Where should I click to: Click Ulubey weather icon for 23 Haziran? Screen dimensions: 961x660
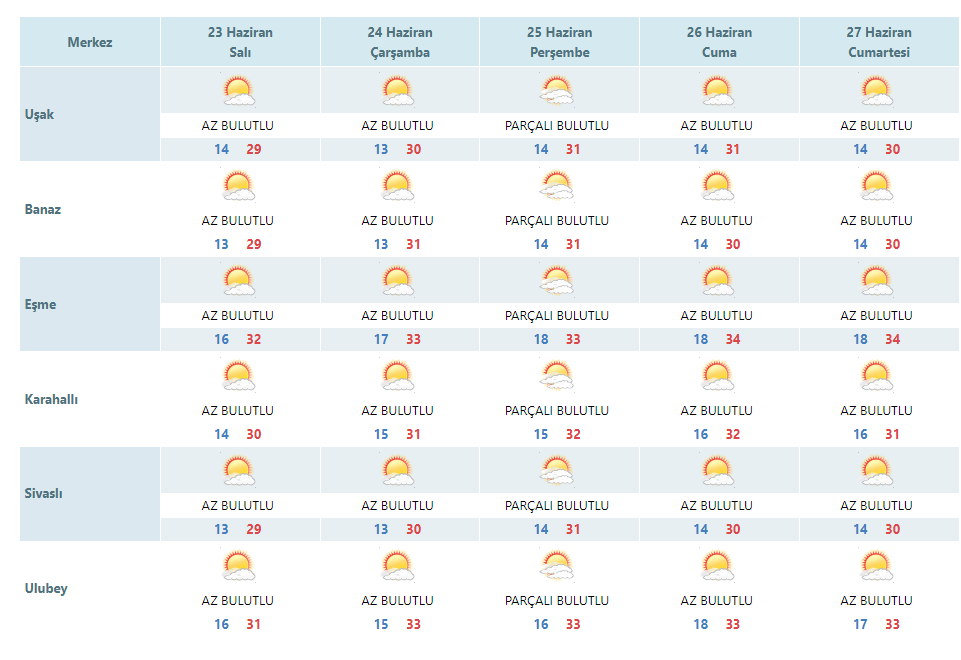pyautogui.click(x=238, y=566)
